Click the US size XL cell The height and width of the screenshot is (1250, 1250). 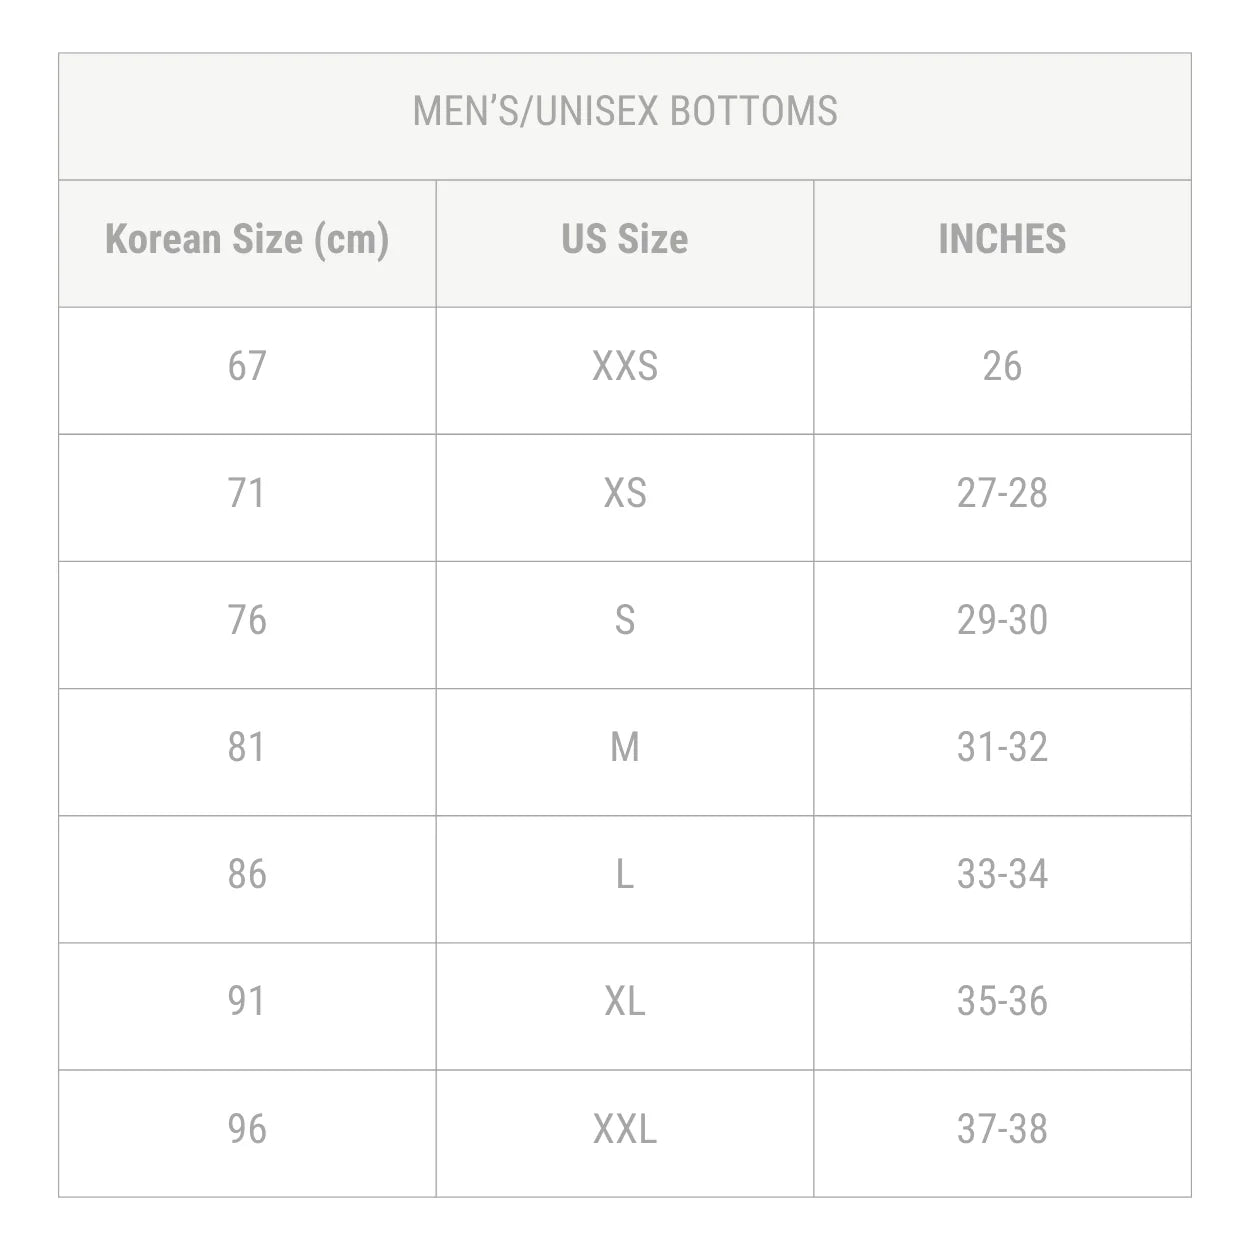click(625, 1002)
